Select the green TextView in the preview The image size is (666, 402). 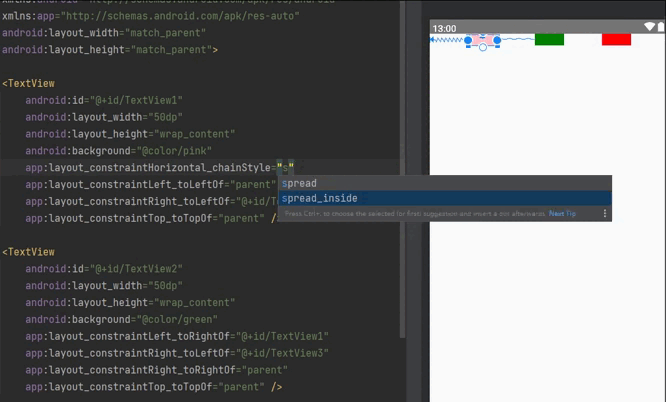[549, 39]
